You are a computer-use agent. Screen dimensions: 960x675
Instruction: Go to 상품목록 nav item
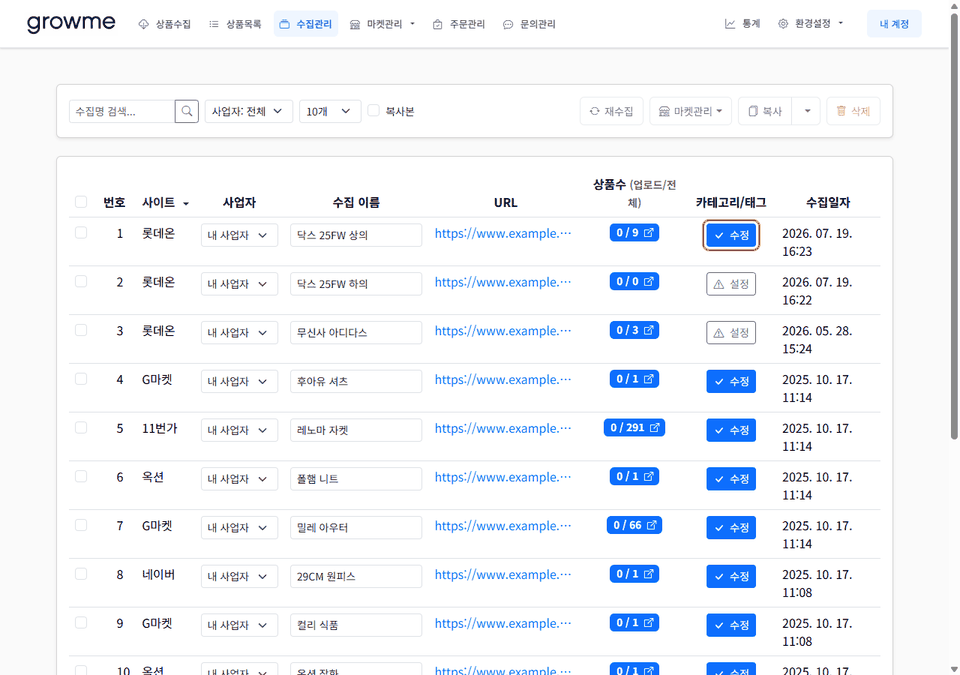tap(235, 25)
